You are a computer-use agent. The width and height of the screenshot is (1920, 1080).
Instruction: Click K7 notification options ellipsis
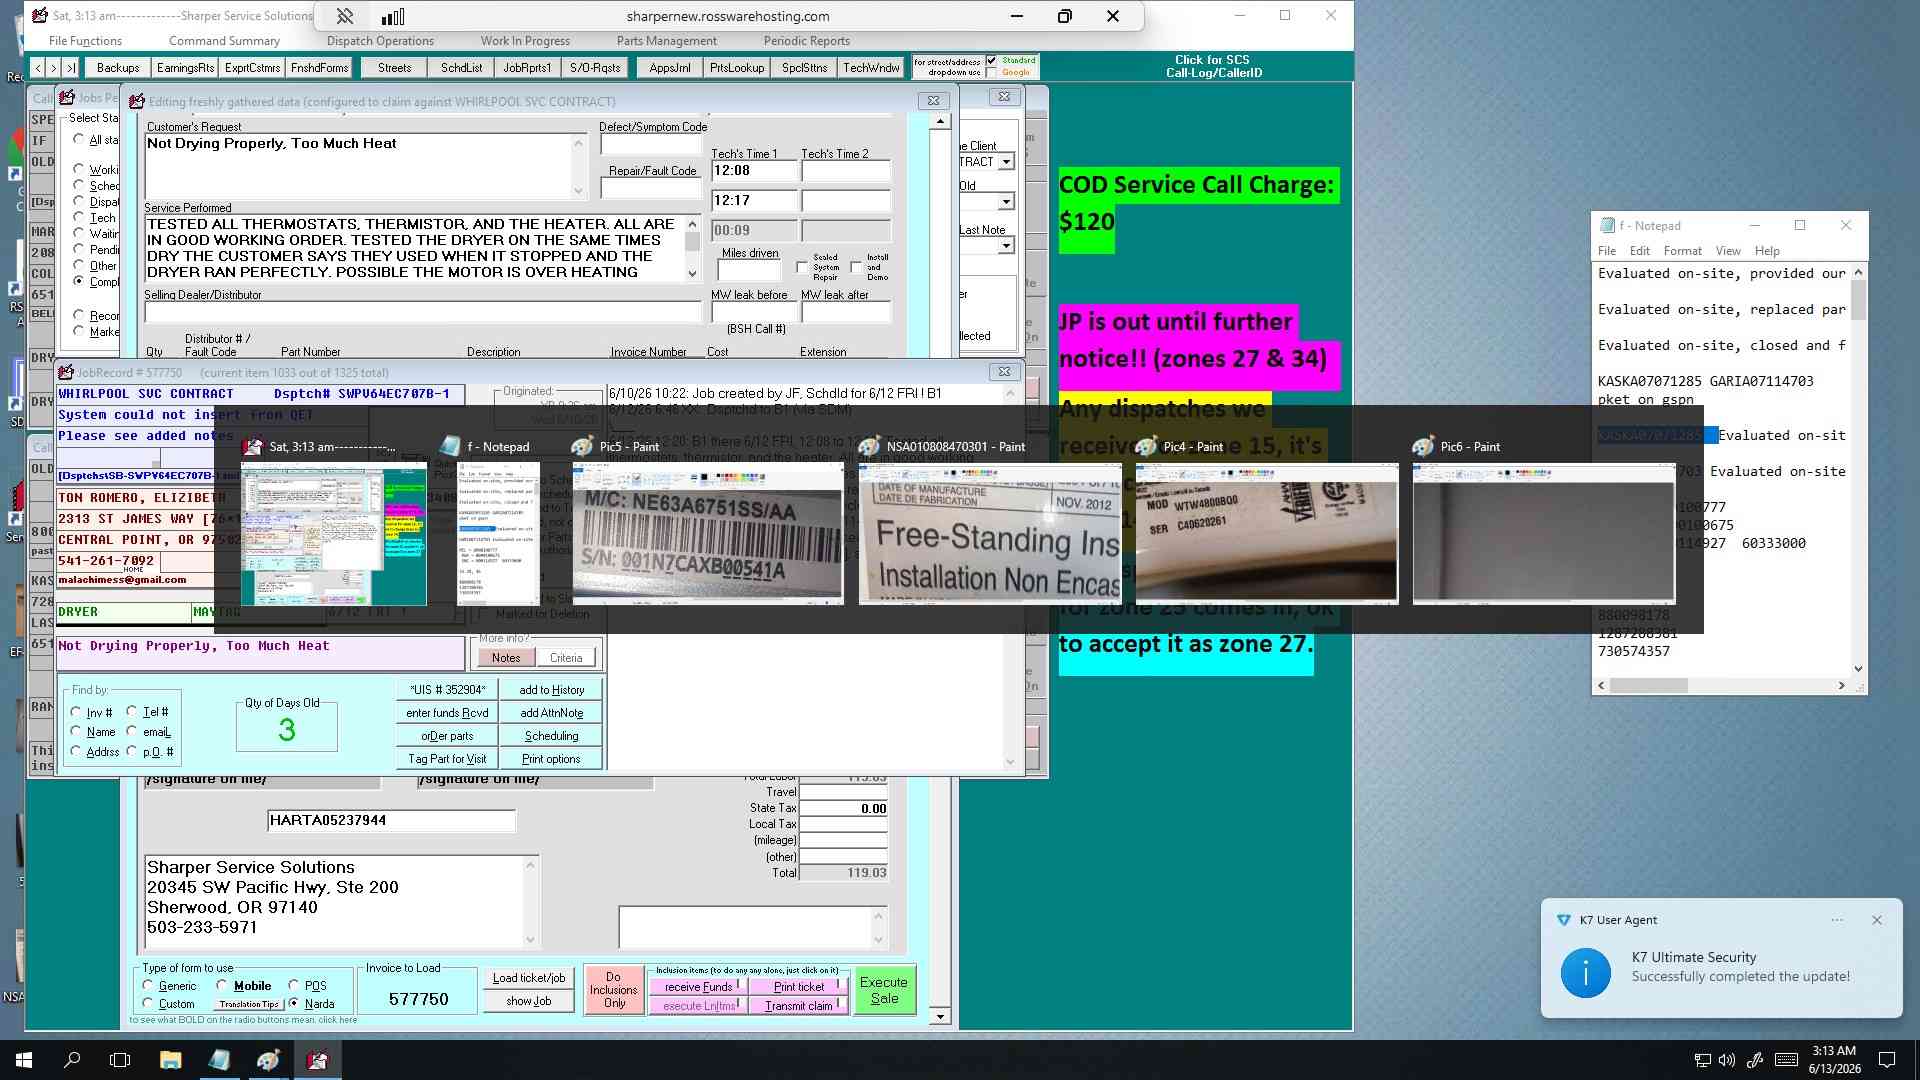[x=1837, y=920]
